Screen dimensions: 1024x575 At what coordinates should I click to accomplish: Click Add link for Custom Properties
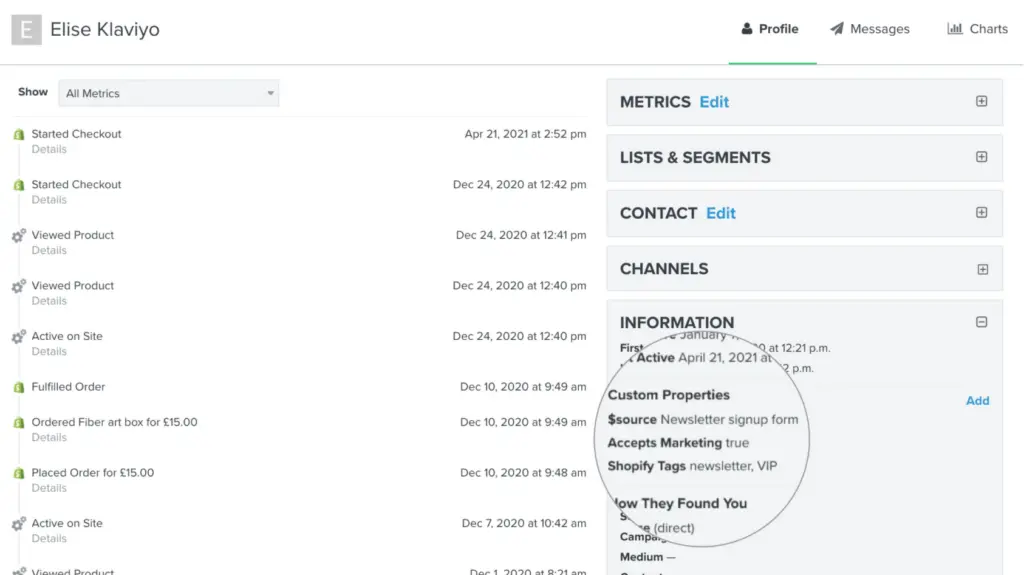[977, 401]
